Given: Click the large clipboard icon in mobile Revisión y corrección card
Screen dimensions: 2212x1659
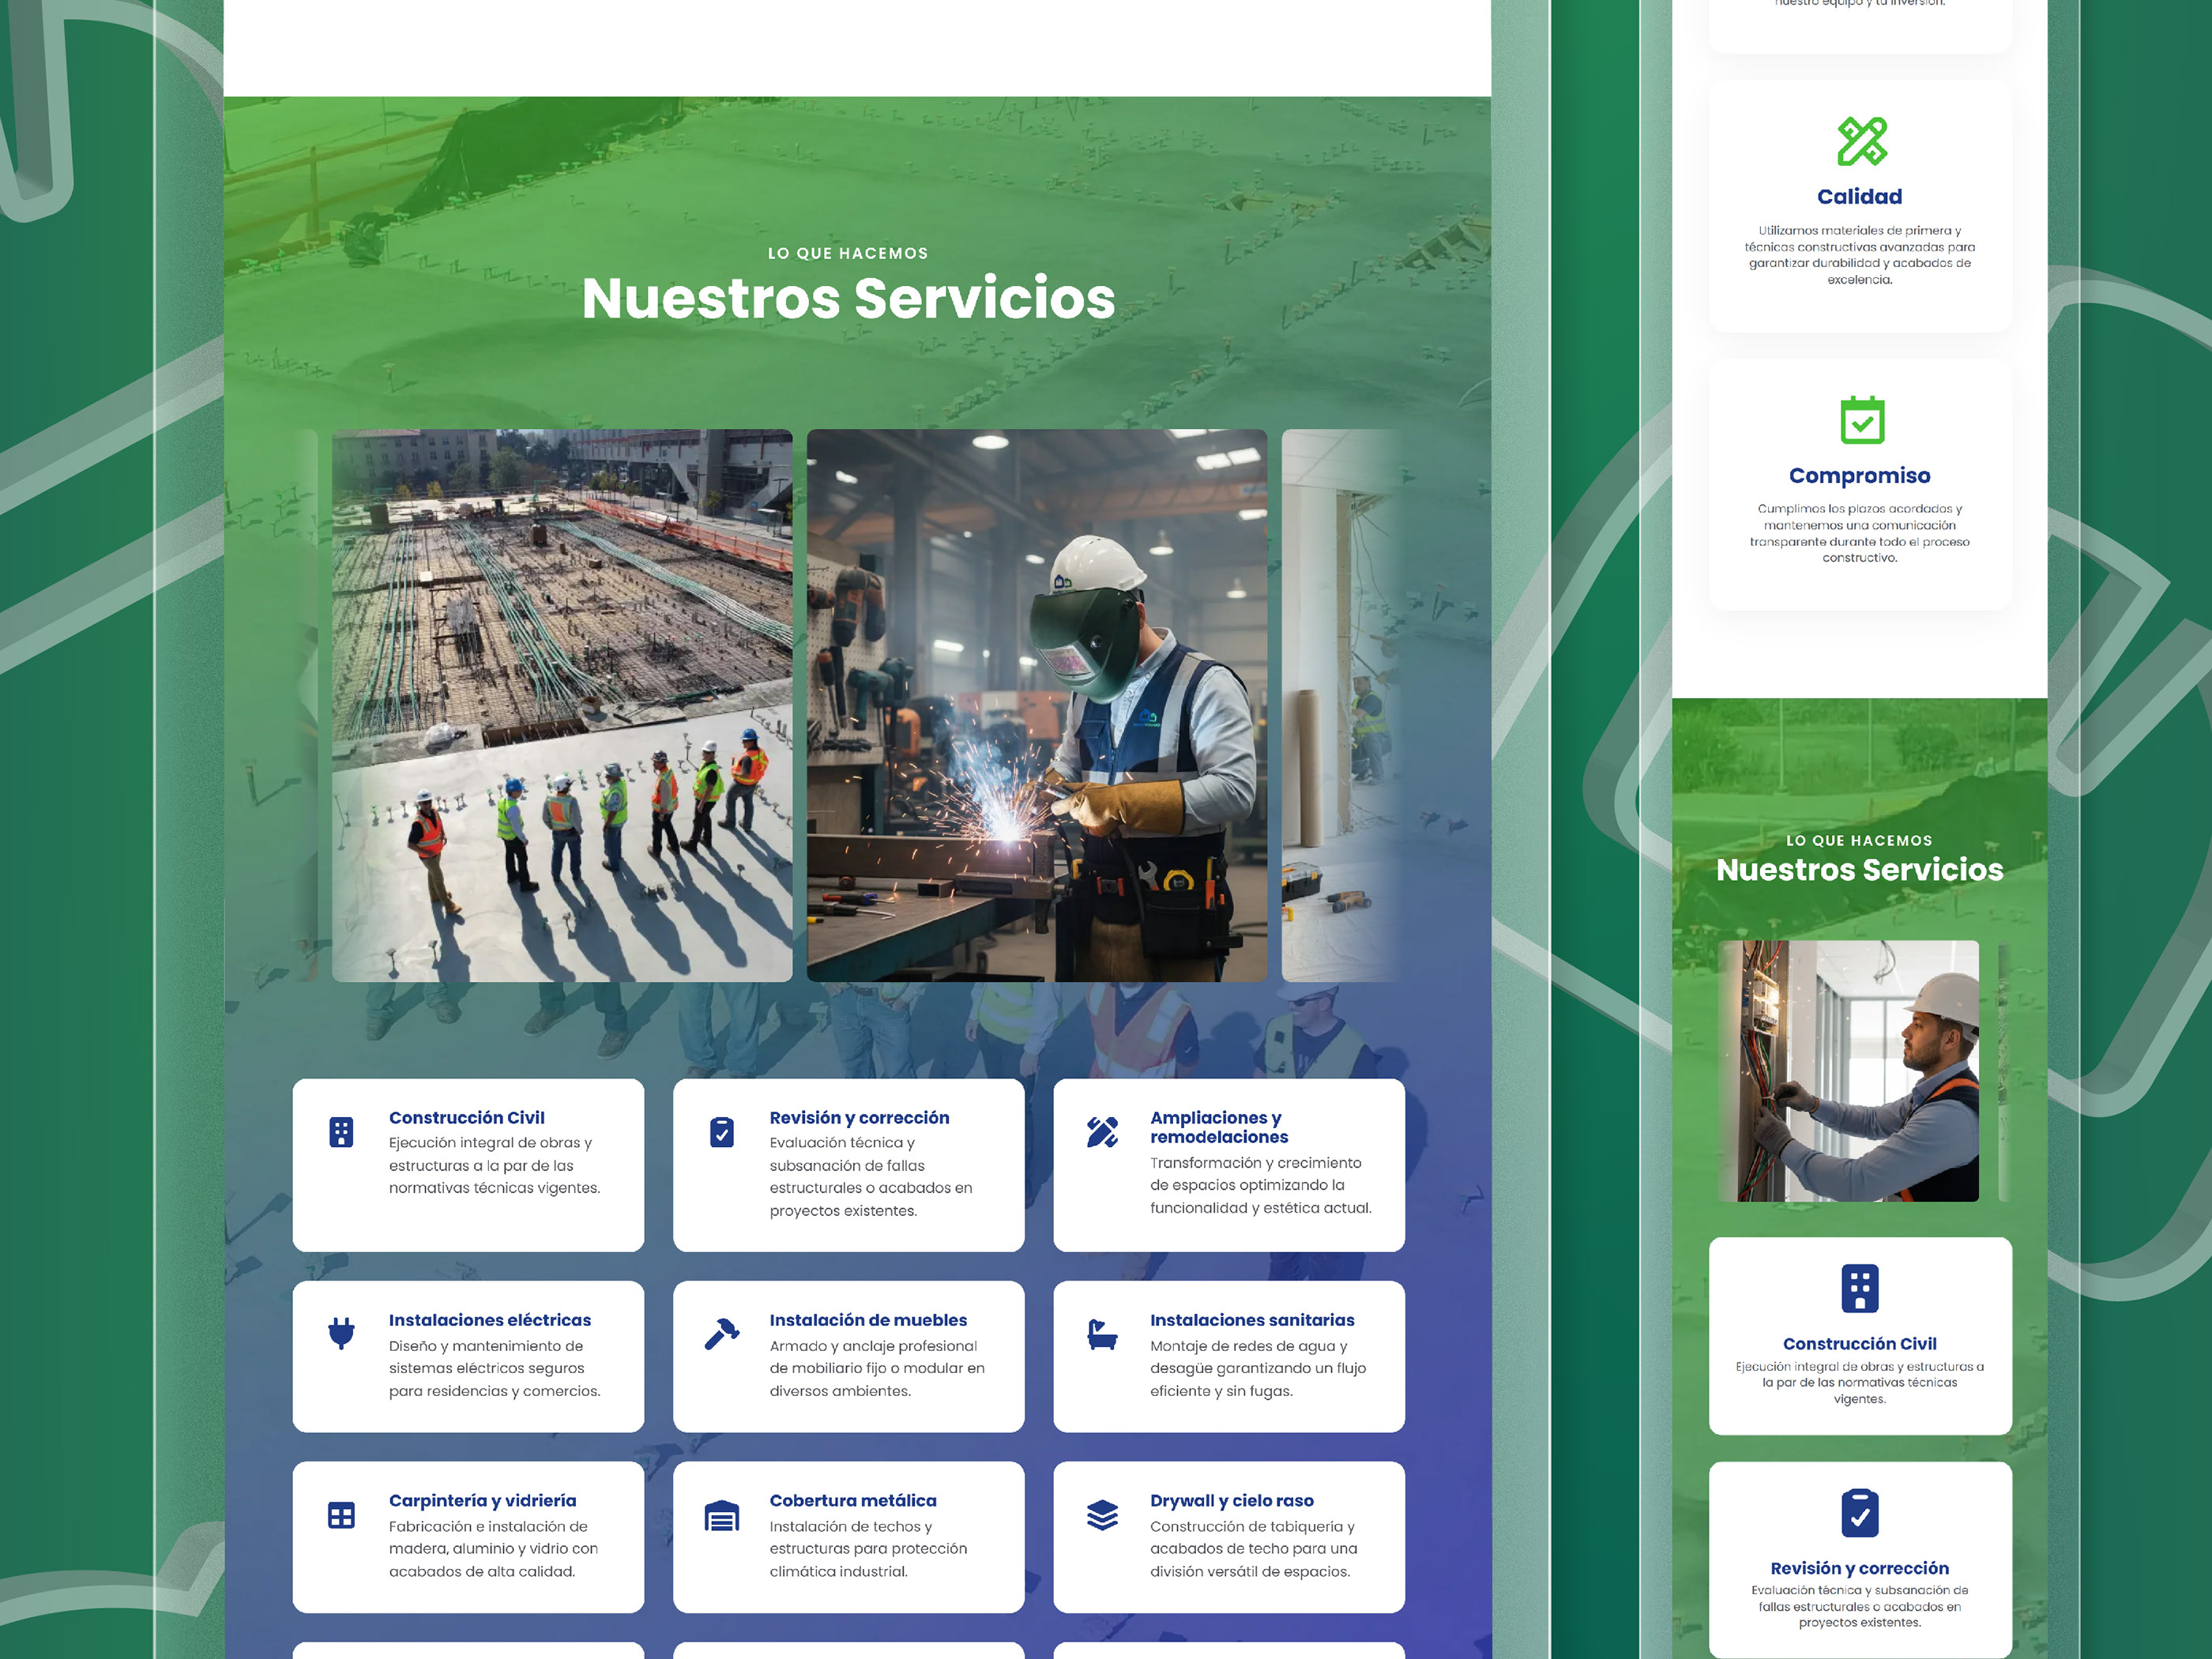Looking at the screenshot, I should point(1860,1513).
